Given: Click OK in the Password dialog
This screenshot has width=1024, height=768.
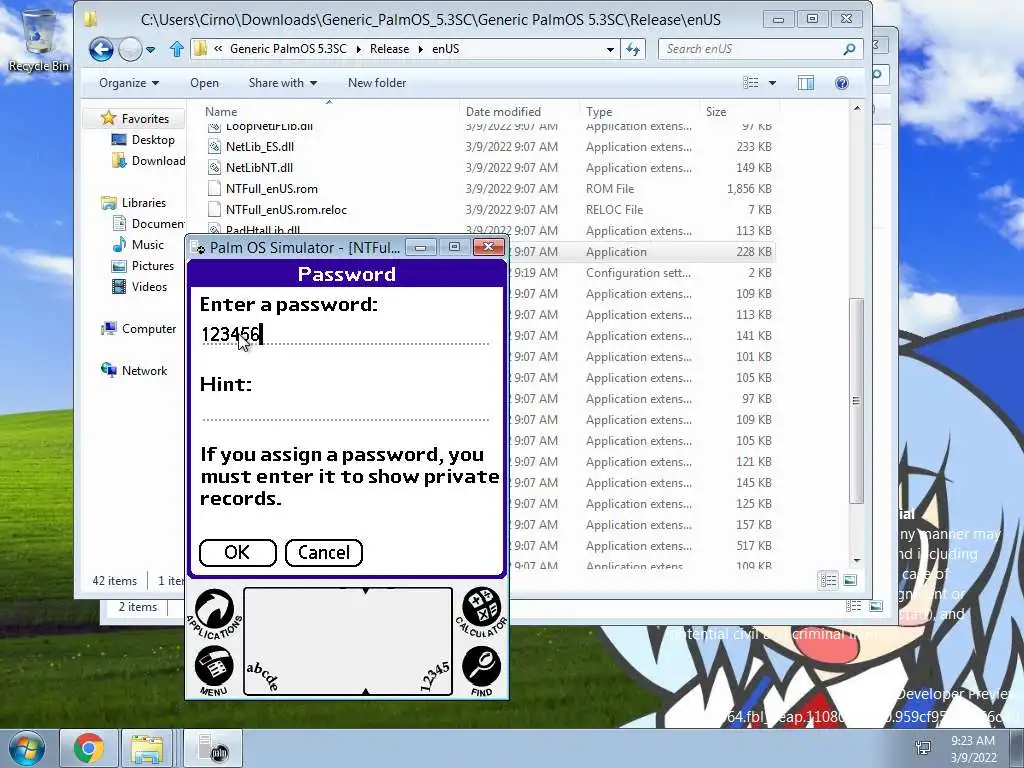Looking at the screenshot, I should 237,552.
